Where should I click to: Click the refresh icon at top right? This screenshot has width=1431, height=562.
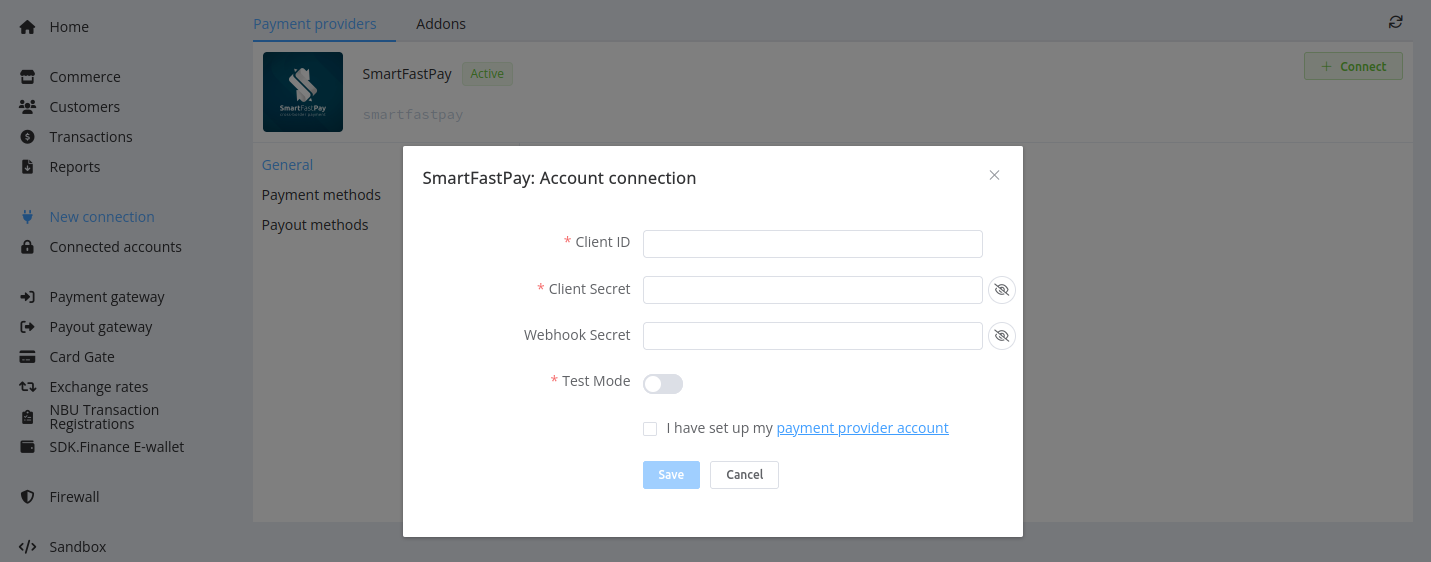point(1395,22)
